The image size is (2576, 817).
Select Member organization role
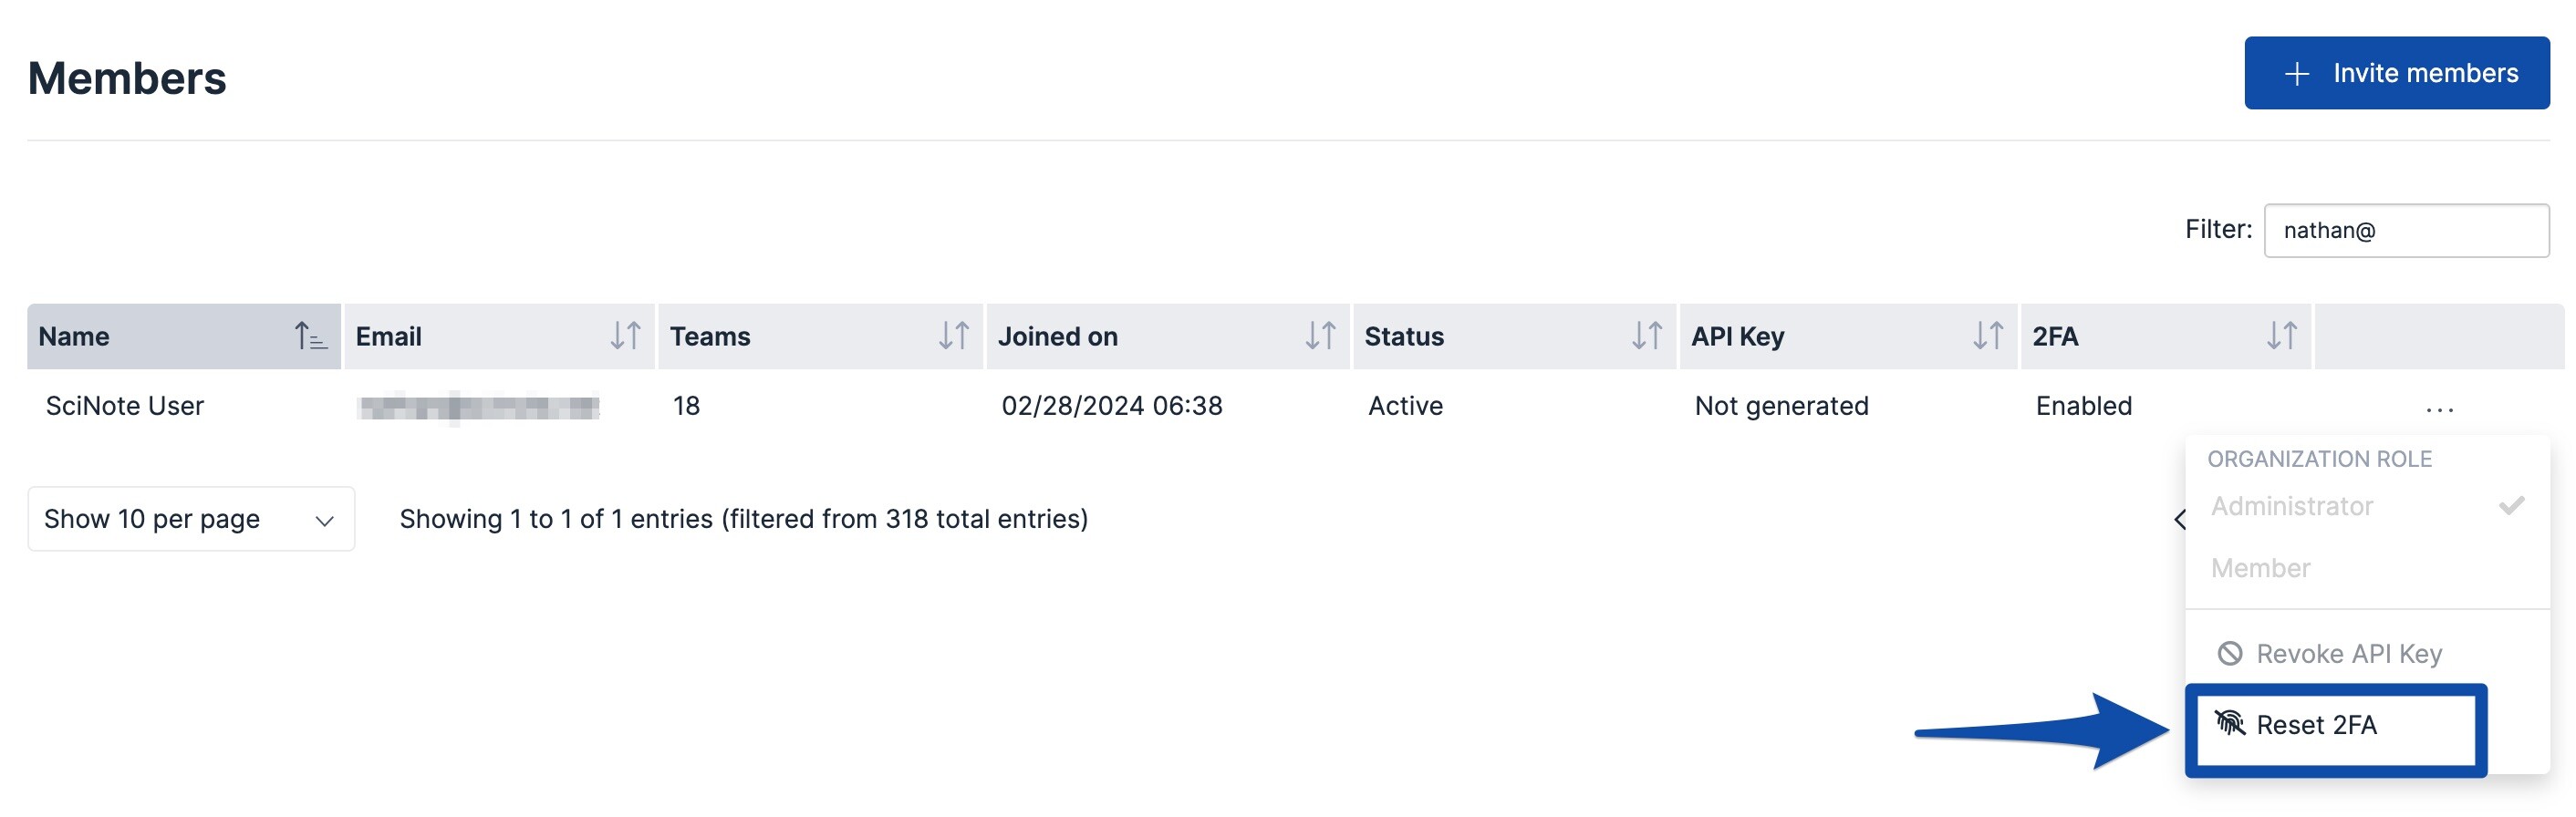pos(2260,568)
